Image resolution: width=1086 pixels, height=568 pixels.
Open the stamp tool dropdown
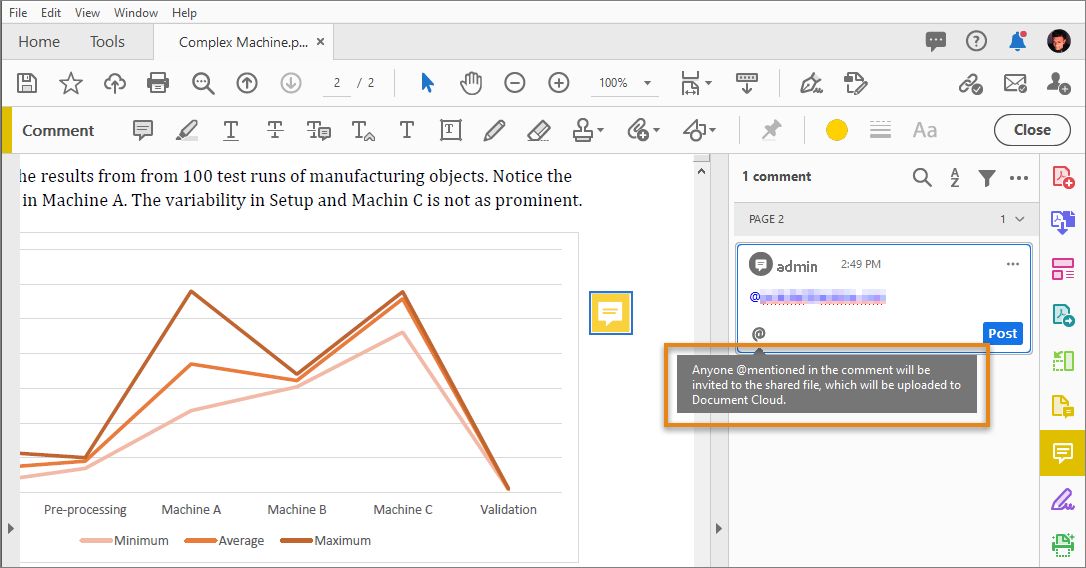point(588,130)
